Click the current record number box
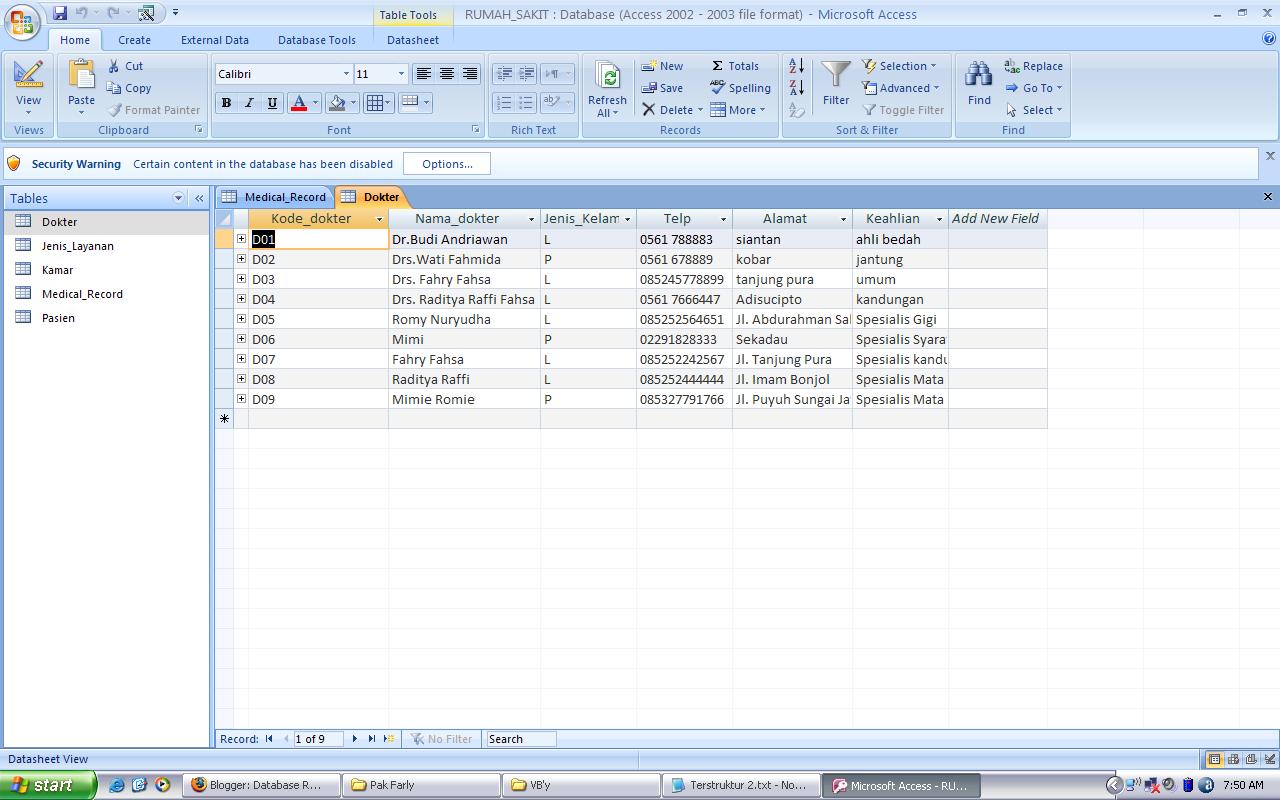 [317, 739]
